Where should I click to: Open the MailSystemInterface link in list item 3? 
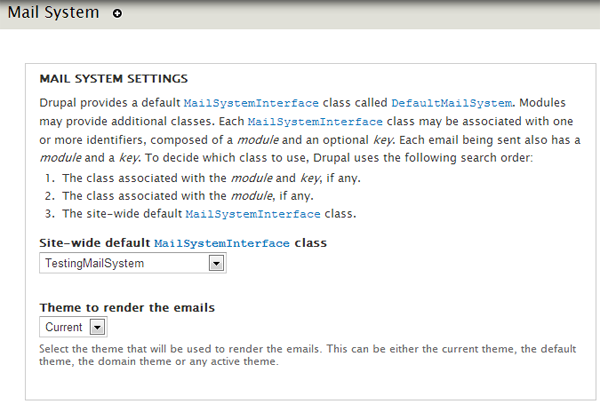tap(253, 214)
